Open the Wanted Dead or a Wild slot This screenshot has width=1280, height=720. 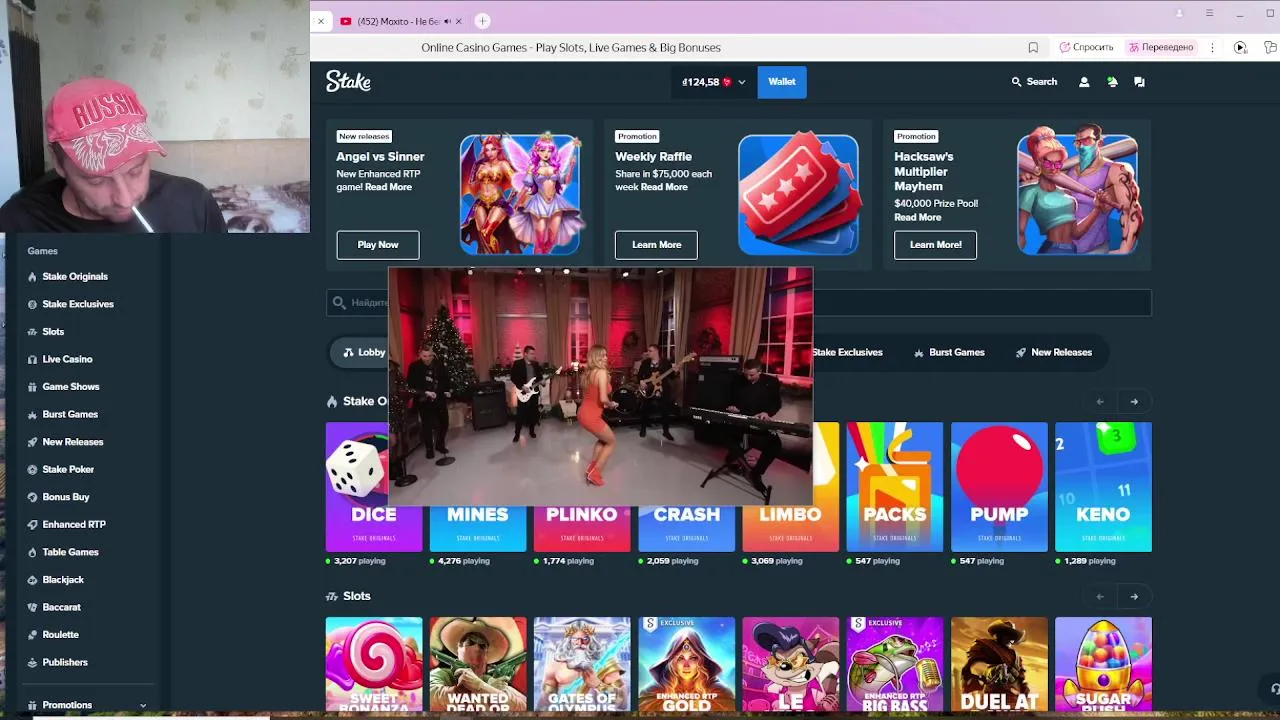click(478, 664)
